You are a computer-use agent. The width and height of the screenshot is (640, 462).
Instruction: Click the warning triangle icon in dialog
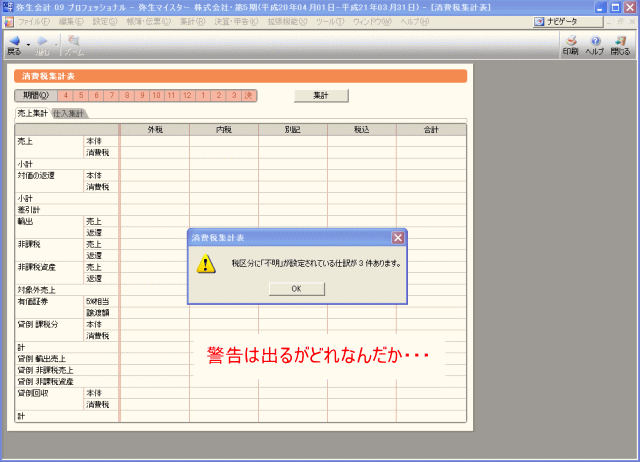[x=206, y=264]
